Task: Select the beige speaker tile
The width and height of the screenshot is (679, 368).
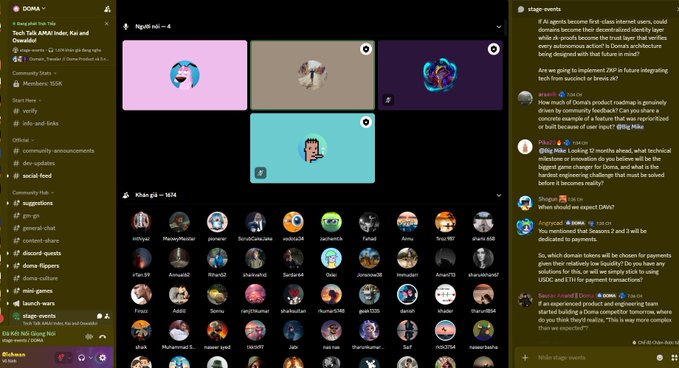Action: pos(312,75)
